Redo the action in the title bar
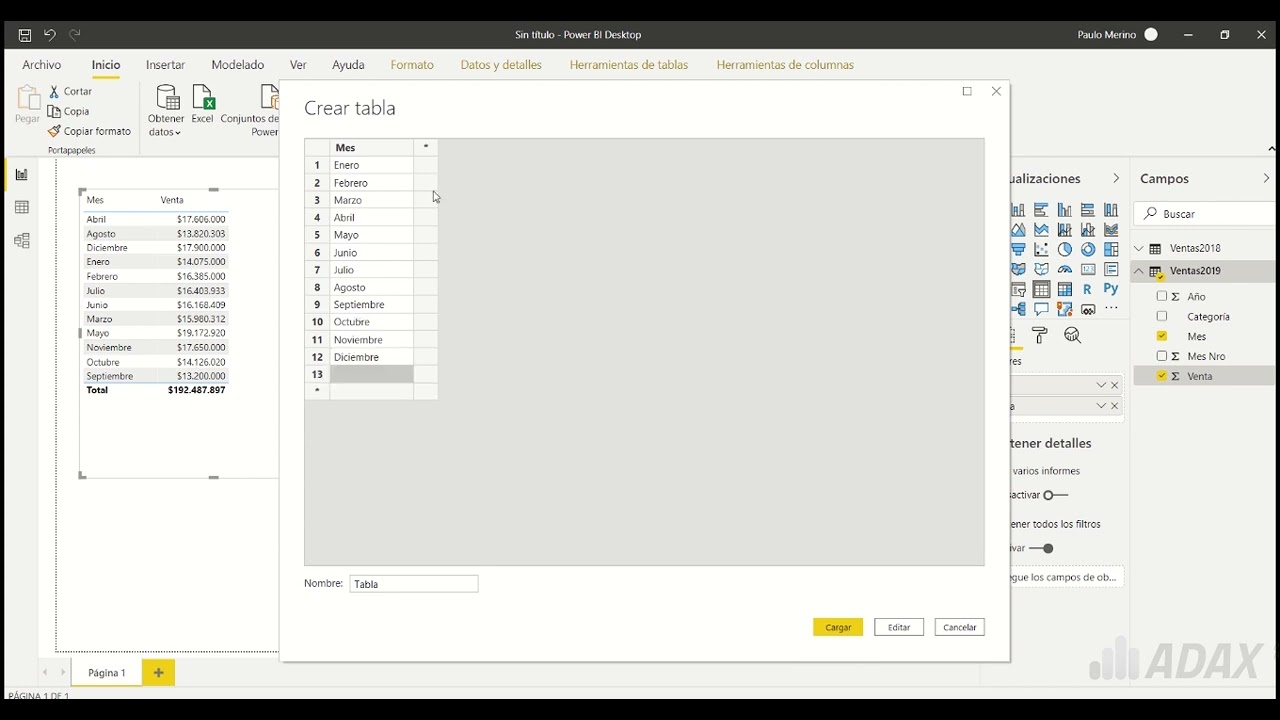 coord(74,35)
